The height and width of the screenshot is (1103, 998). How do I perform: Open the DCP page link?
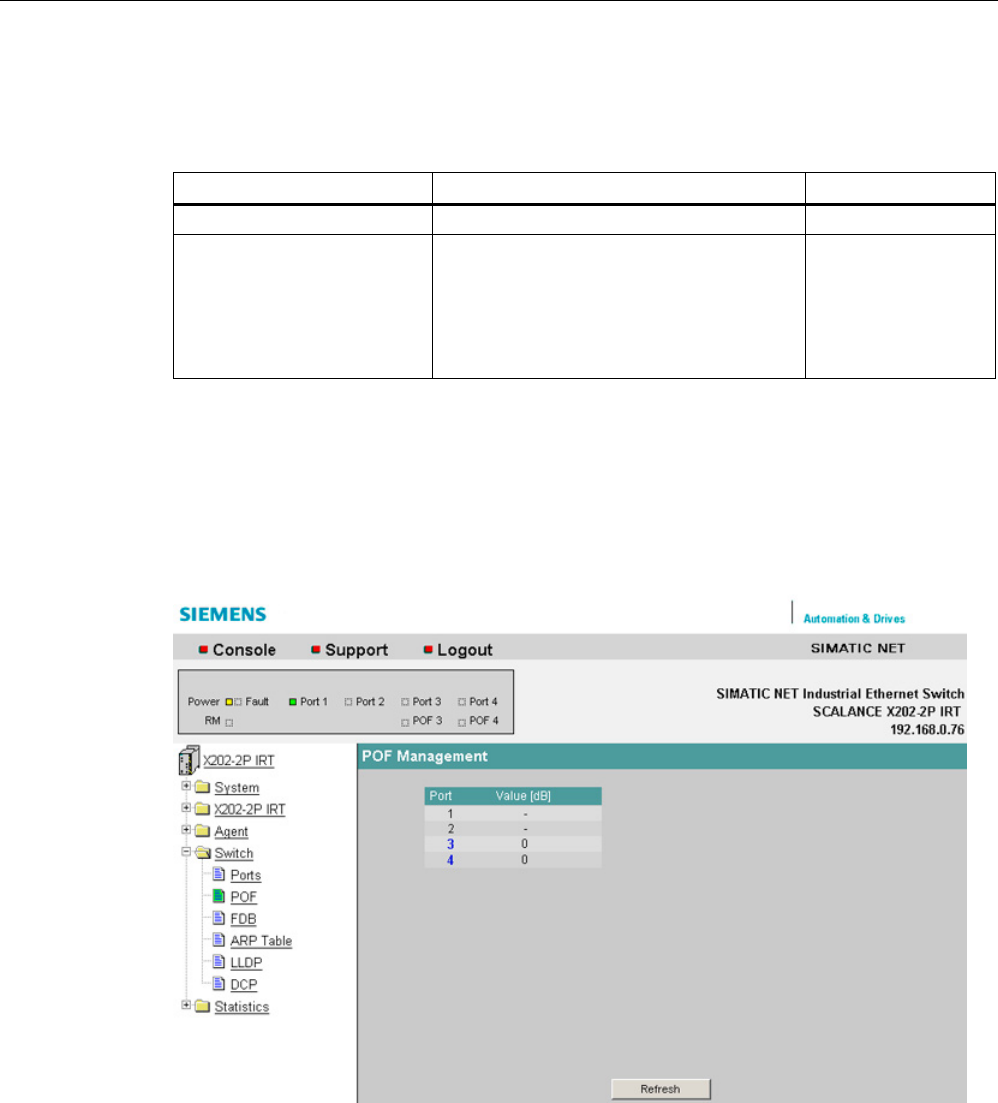click(244, 984)
